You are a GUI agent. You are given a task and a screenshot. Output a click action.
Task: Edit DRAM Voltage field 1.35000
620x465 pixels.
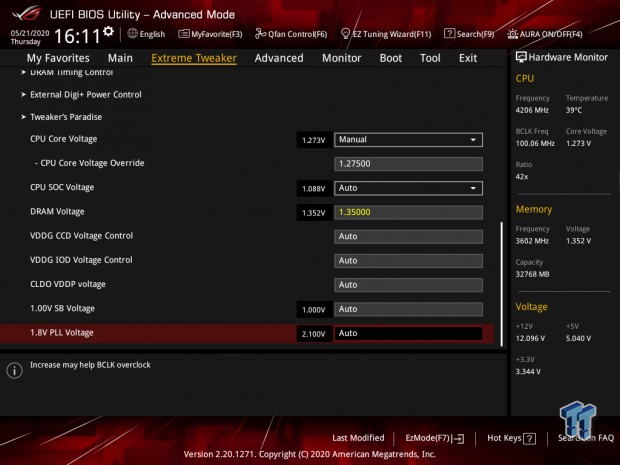pyautogui.click(x=408, y=212)
